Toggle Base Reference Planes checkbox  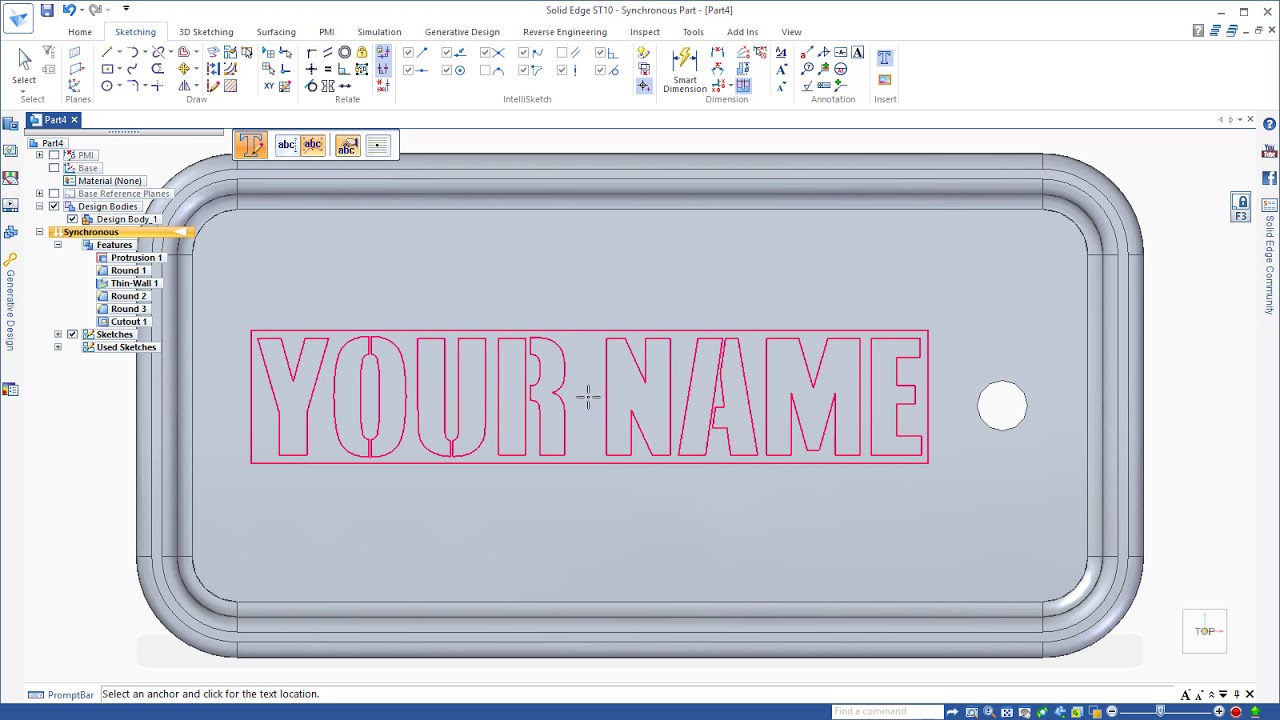tap(54, 194)
